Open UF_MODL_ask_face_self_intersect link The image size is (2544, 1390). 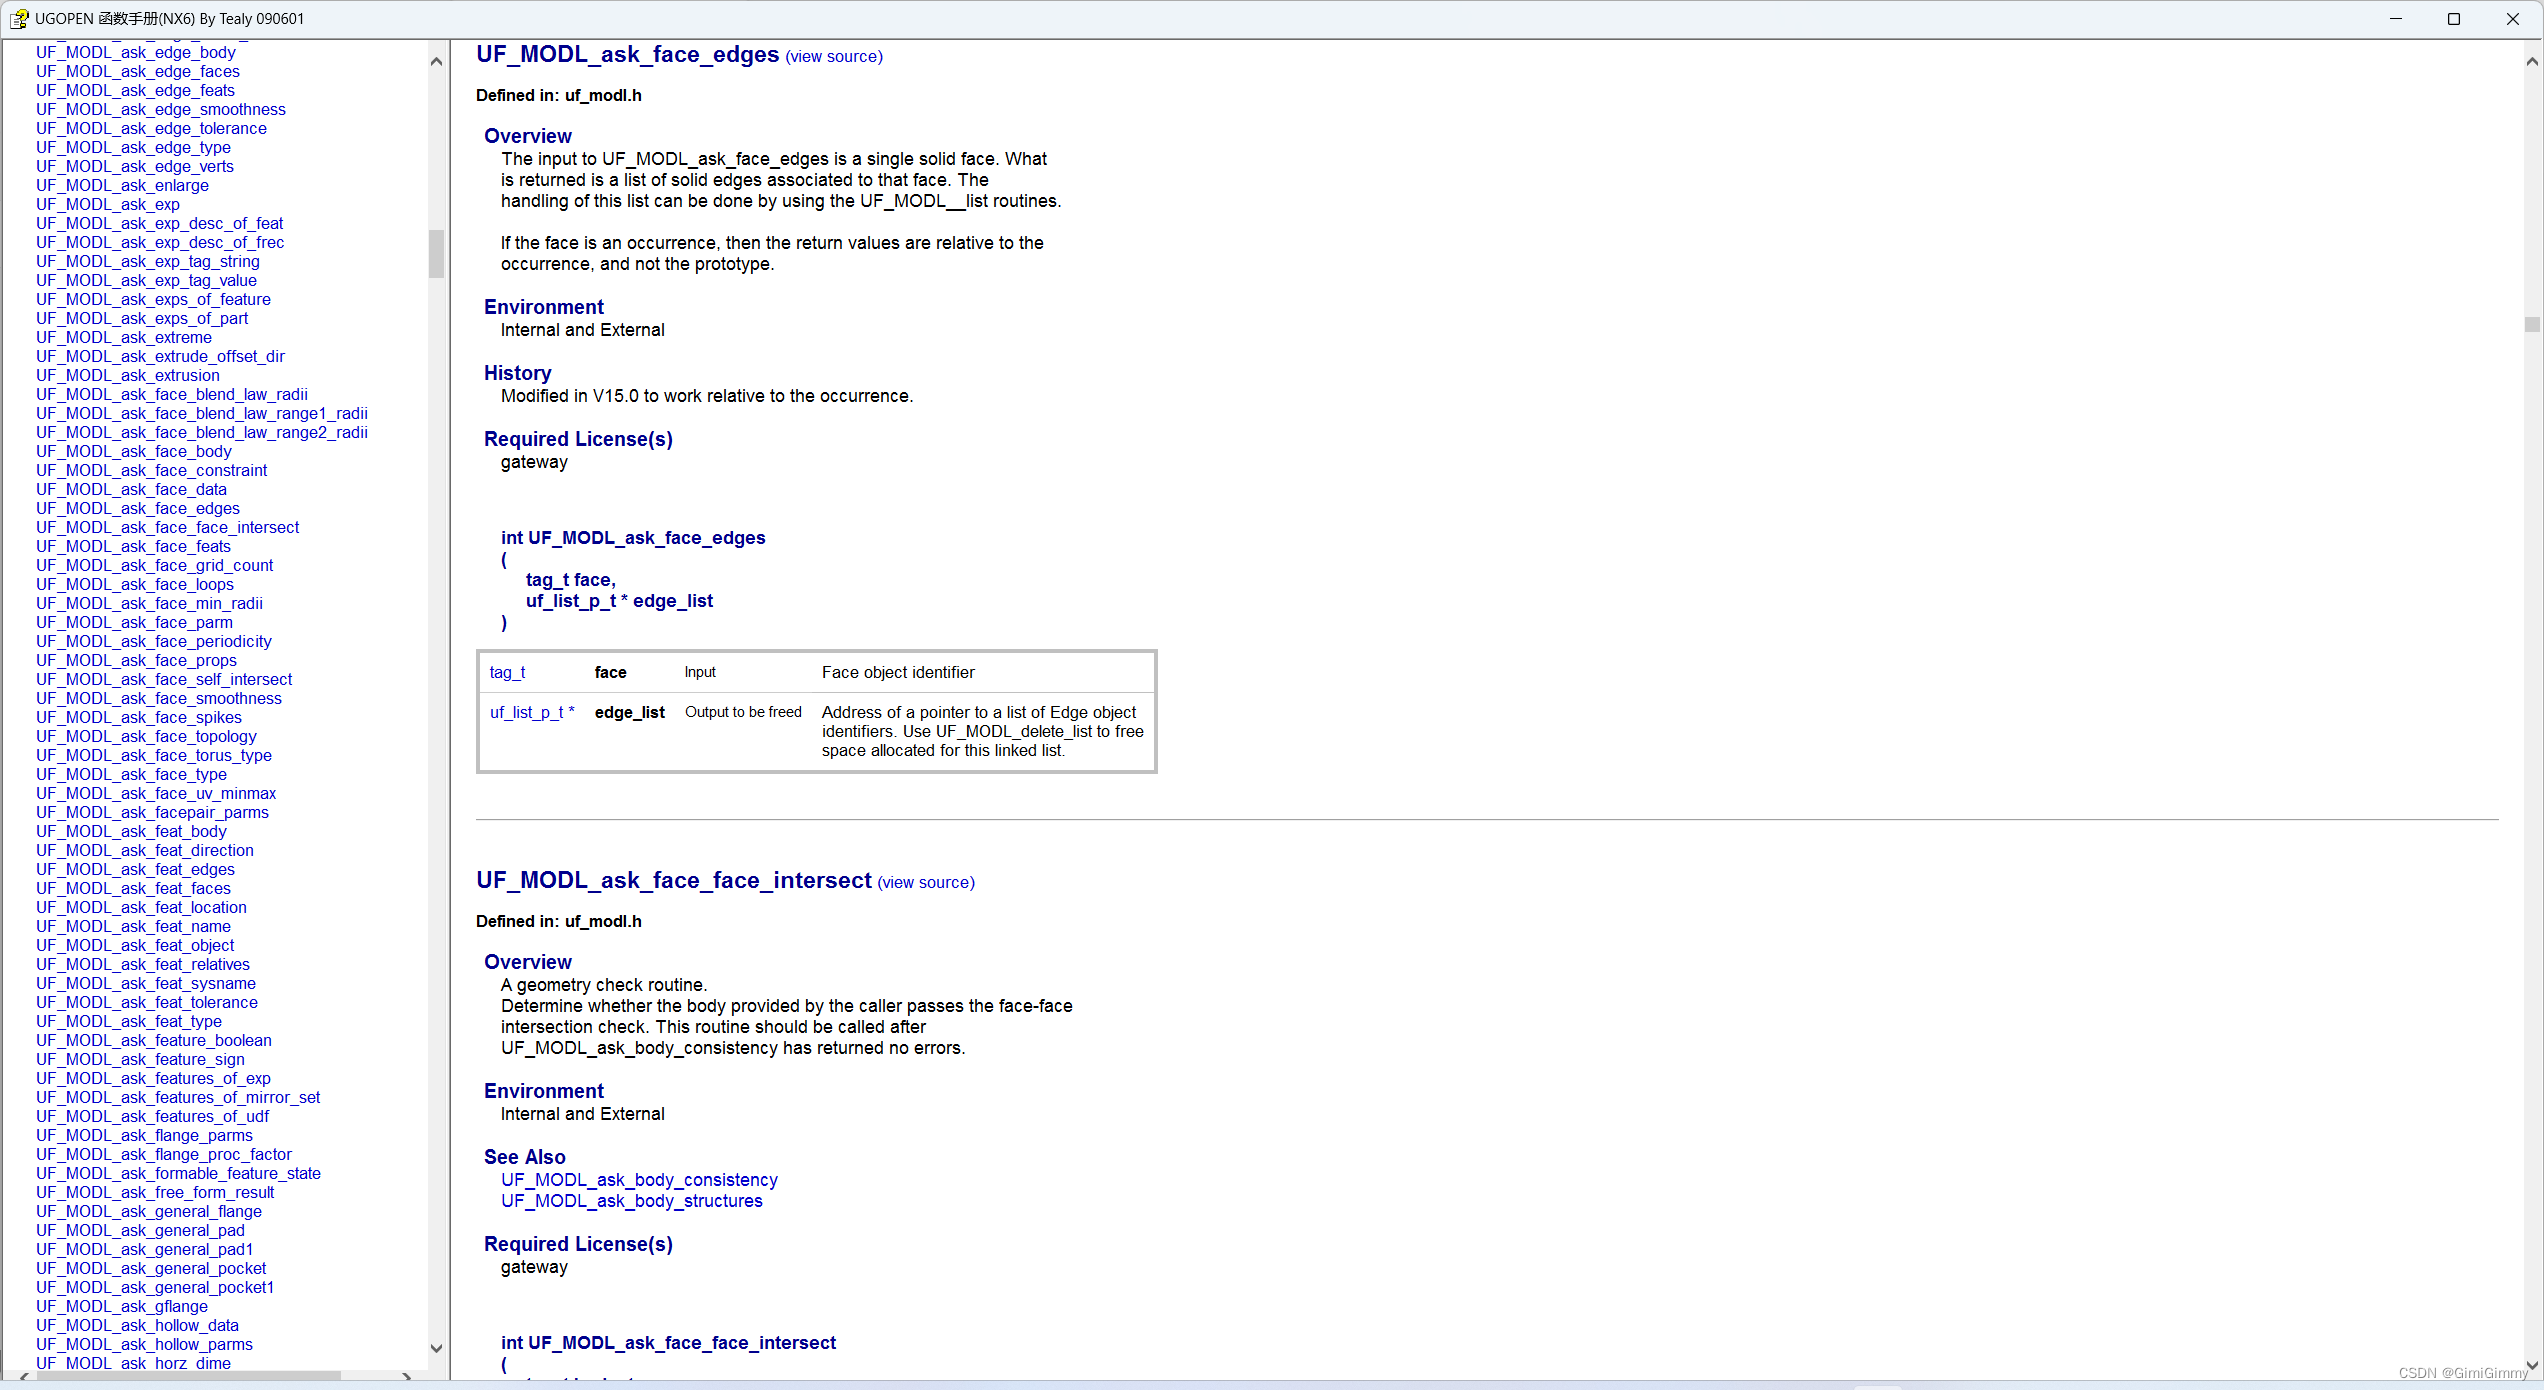click(164, 679)
